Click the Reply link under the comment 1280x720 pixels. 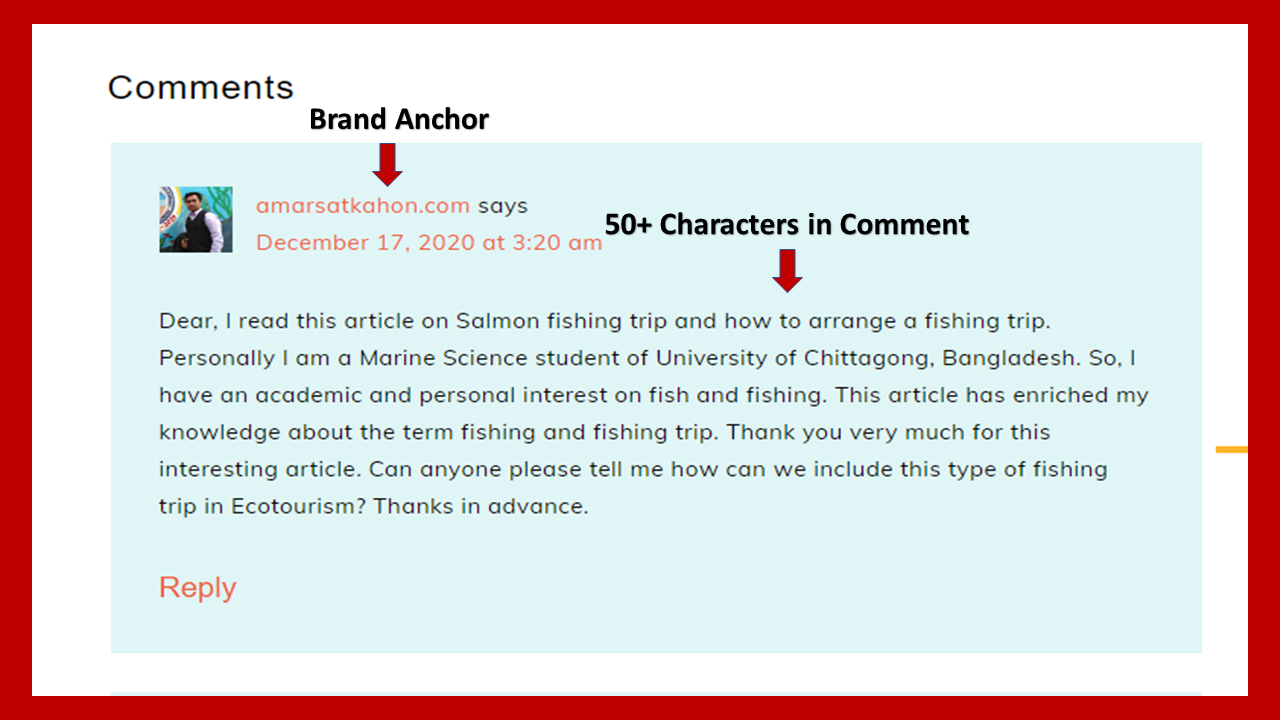tap(197, 587)
